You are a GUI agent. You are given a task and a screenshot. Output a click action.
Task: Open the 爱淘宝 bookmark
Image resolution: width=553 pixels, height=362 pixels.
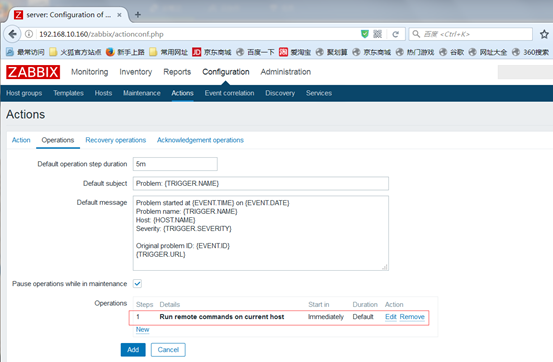tap(295, 52)
